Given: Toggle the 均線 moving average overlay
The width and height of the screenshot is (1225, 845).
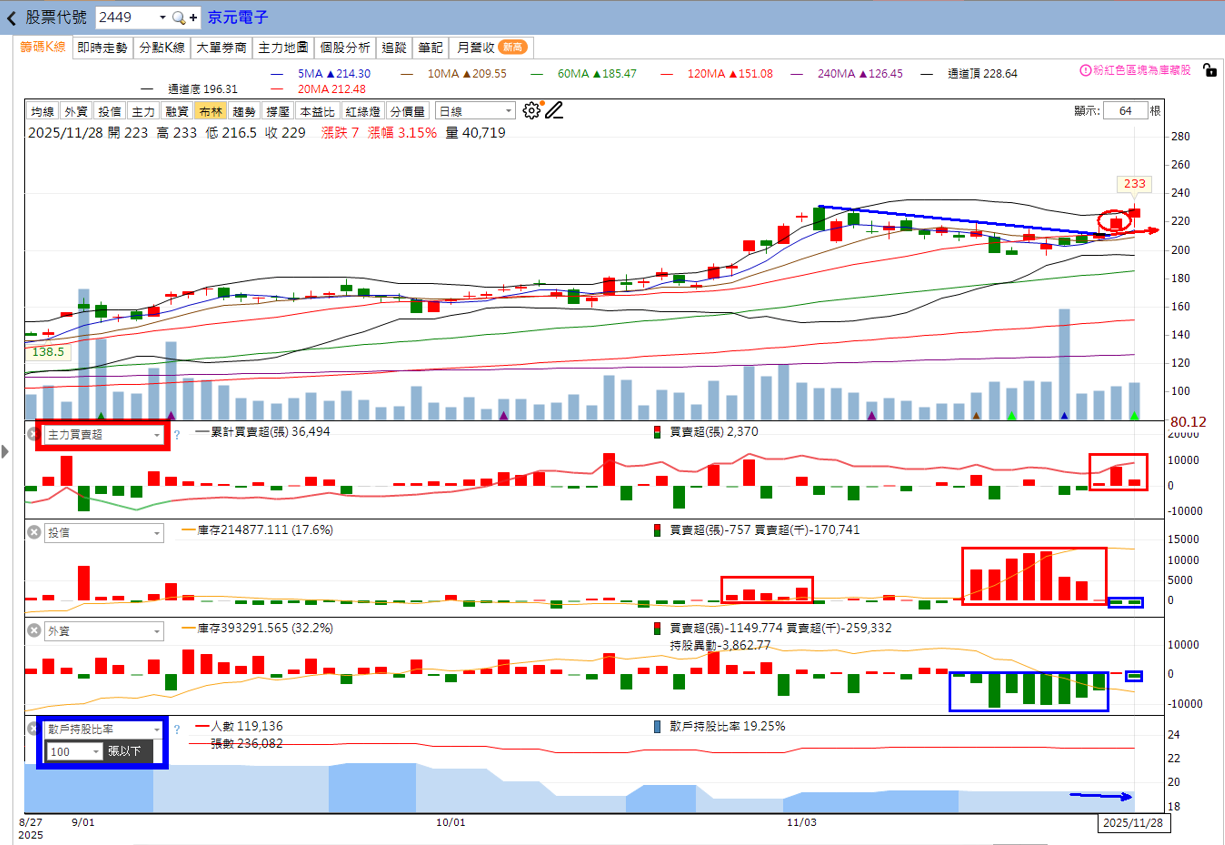Looking at the screenshot, I should pyautogui.click(x=42, y=112).
